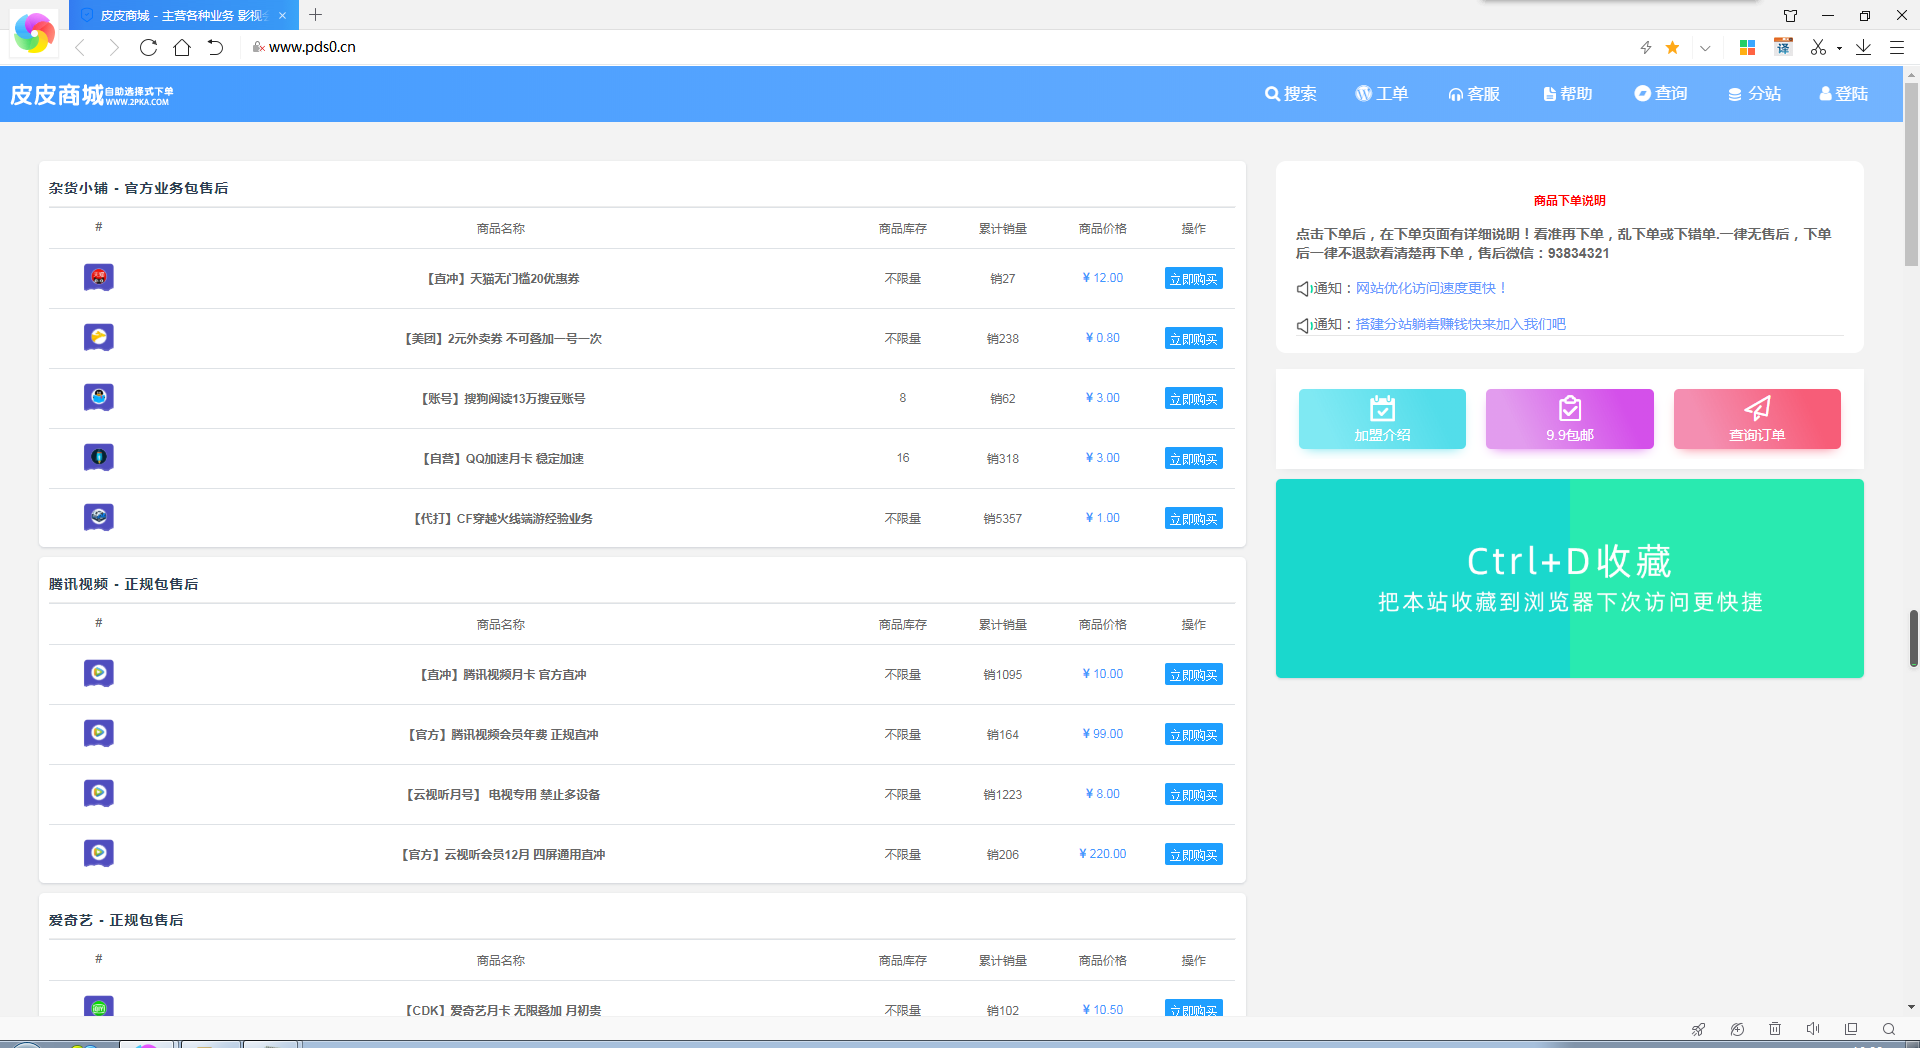Buy 腾讯视频月卡 官方直冲 with 立即购买
This screenshot has height=1048, width=1920.
point(1194,674)
